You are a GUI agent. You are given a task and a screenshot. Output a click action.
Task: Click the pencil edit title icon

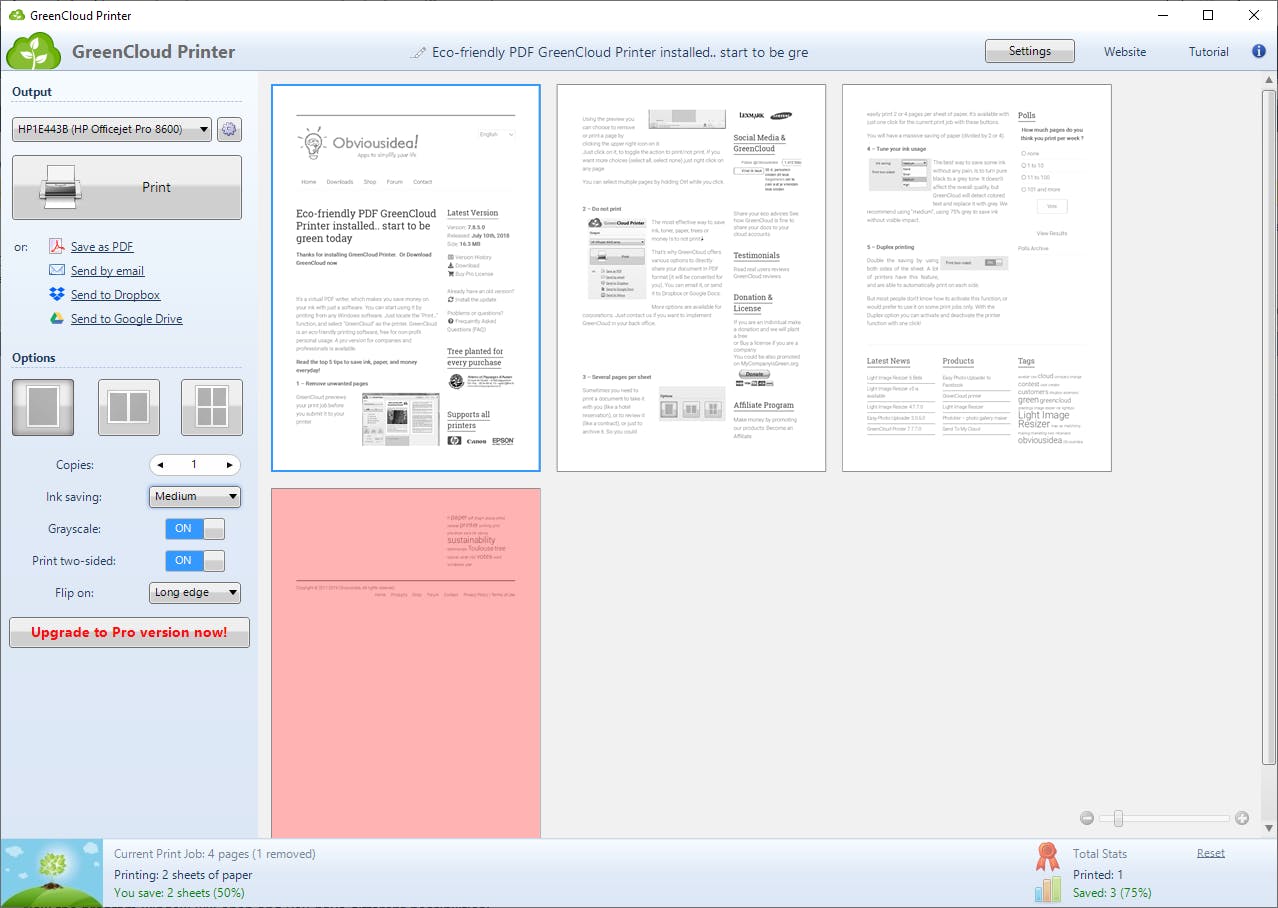pyautogui.click(x=418, y=53)
